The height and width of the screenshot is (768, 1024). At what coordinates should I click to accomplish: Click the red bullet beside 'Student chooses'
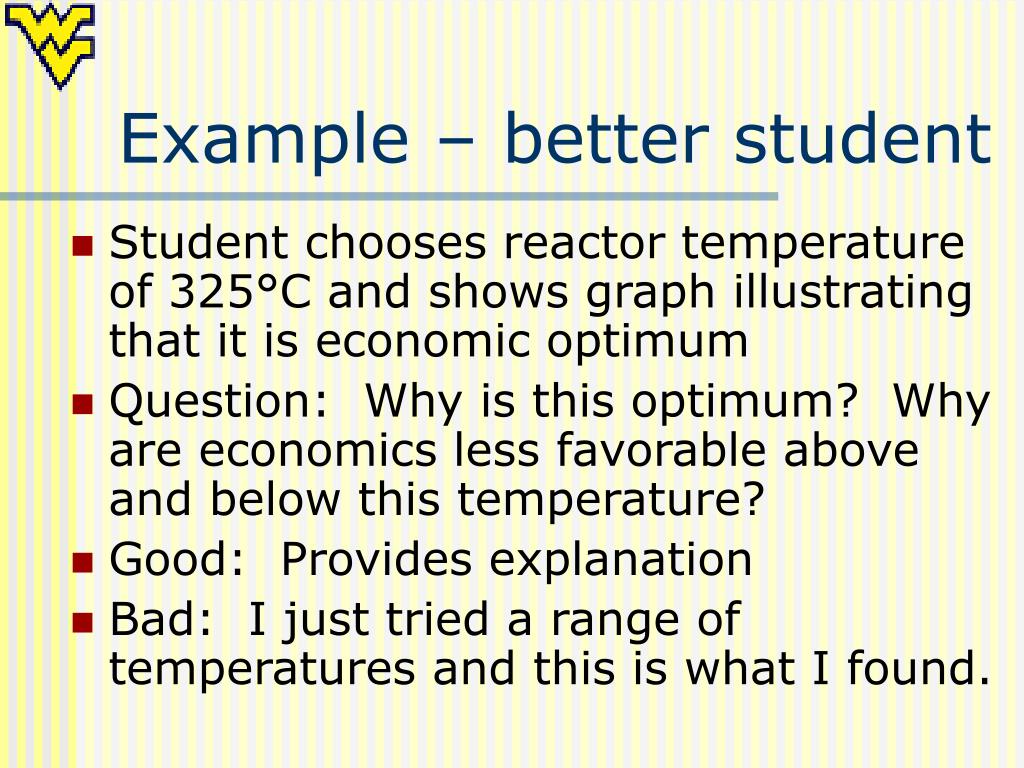[x=83, y=246]
